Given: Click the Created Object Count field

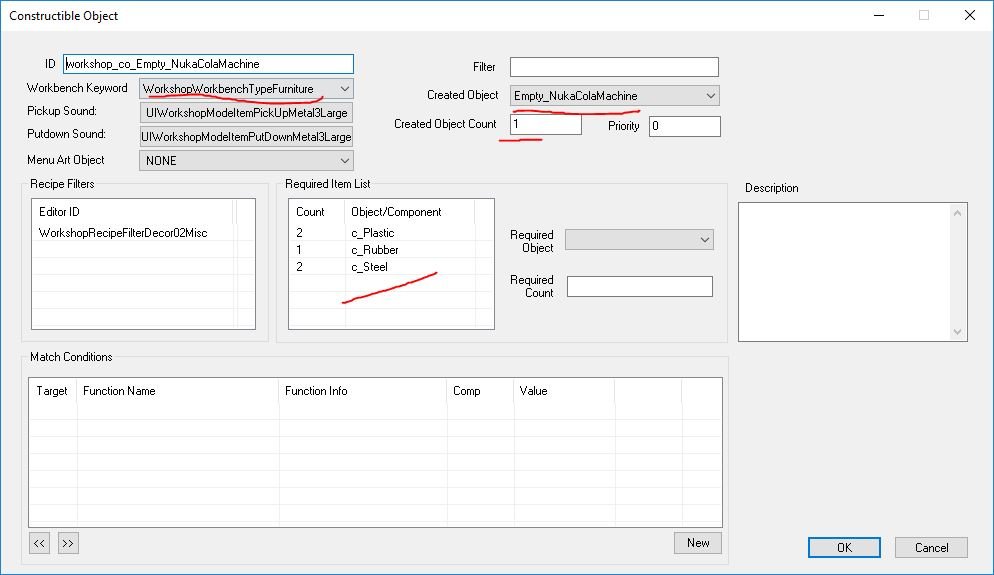Looking at the screenshot, I should click(546, 124).
